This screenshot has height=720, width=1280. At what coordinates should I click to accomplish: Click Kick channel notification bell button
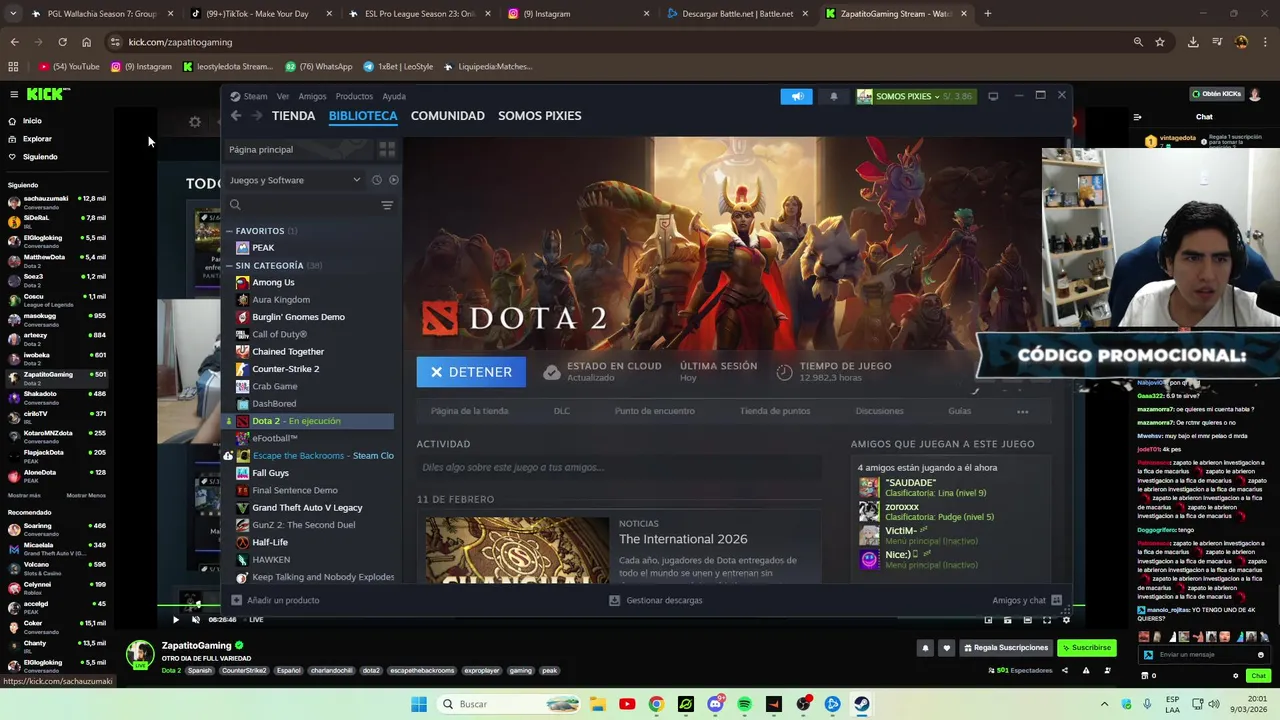[925, 648]
